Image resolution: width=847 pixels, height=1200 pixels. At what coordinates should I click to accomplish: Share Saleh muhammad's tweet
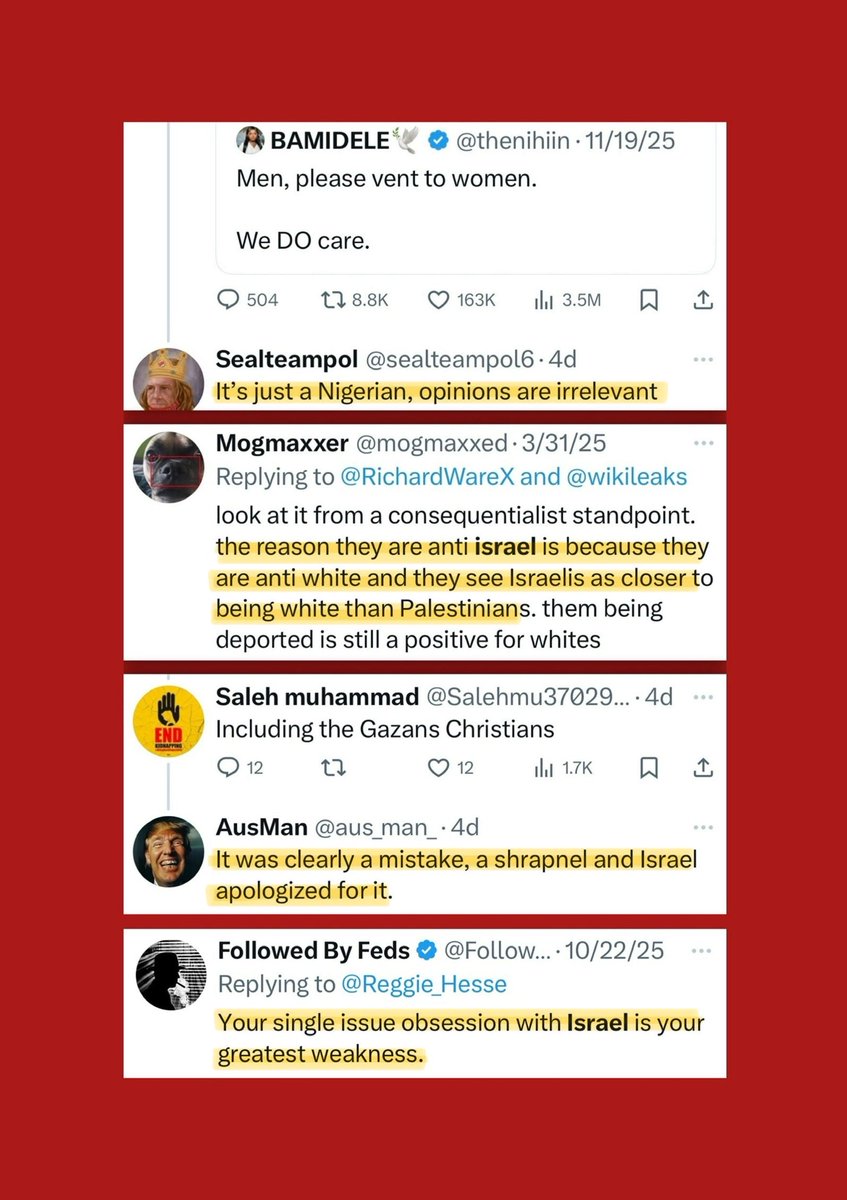703,768
